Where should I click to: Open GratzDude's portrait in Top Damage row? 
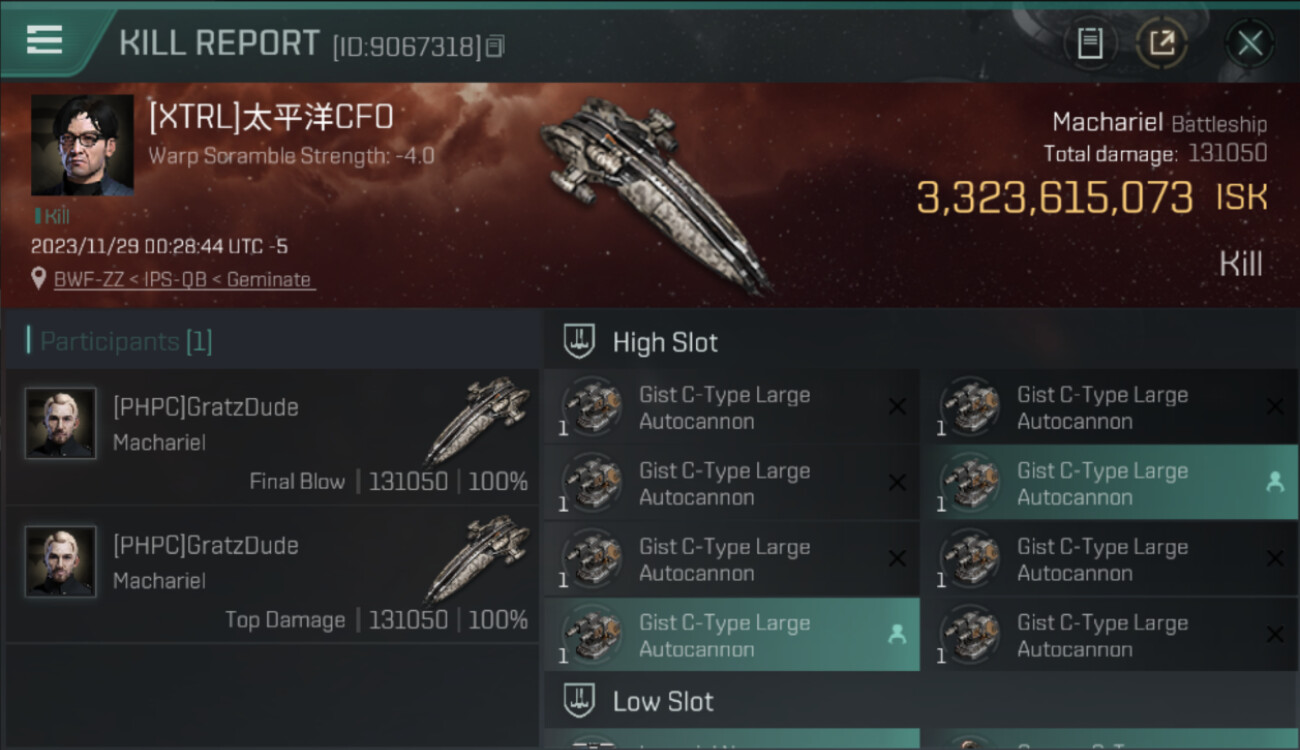(61, 562)
